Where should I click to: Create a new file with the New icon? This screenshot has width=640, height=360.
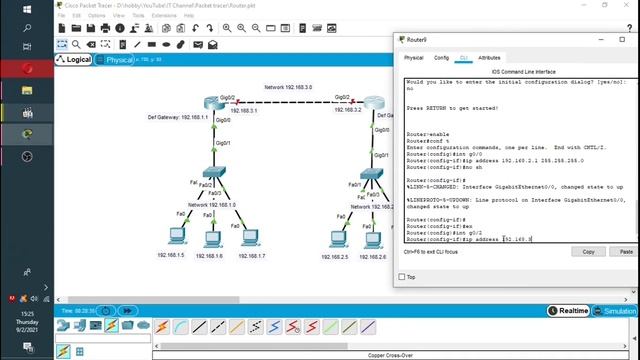pos(62,28)
